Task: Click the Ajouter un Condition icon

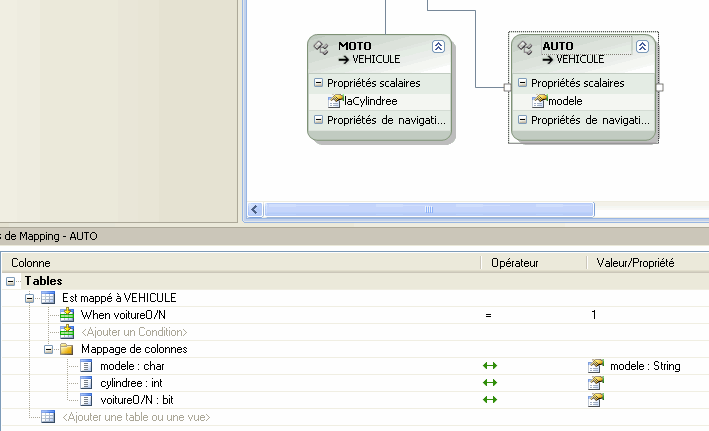Action: [x=67, y=332]
